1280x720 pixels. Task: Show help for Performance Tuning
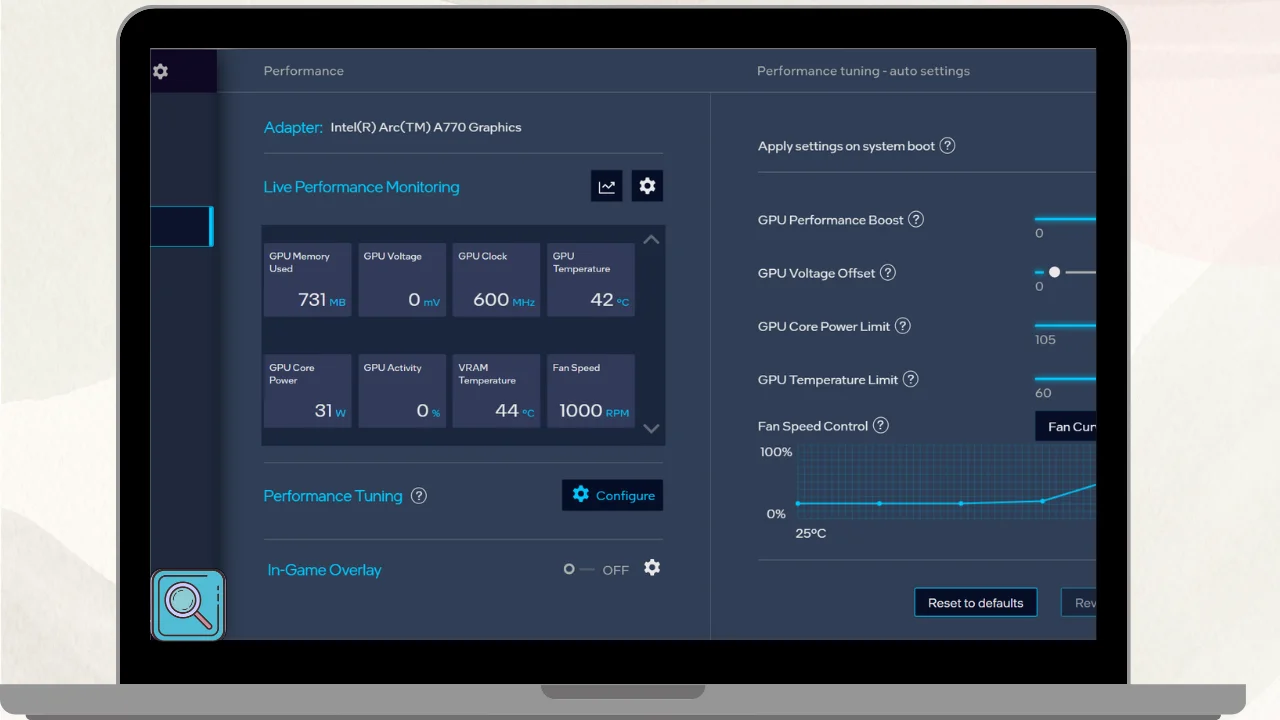coord(419,496)
